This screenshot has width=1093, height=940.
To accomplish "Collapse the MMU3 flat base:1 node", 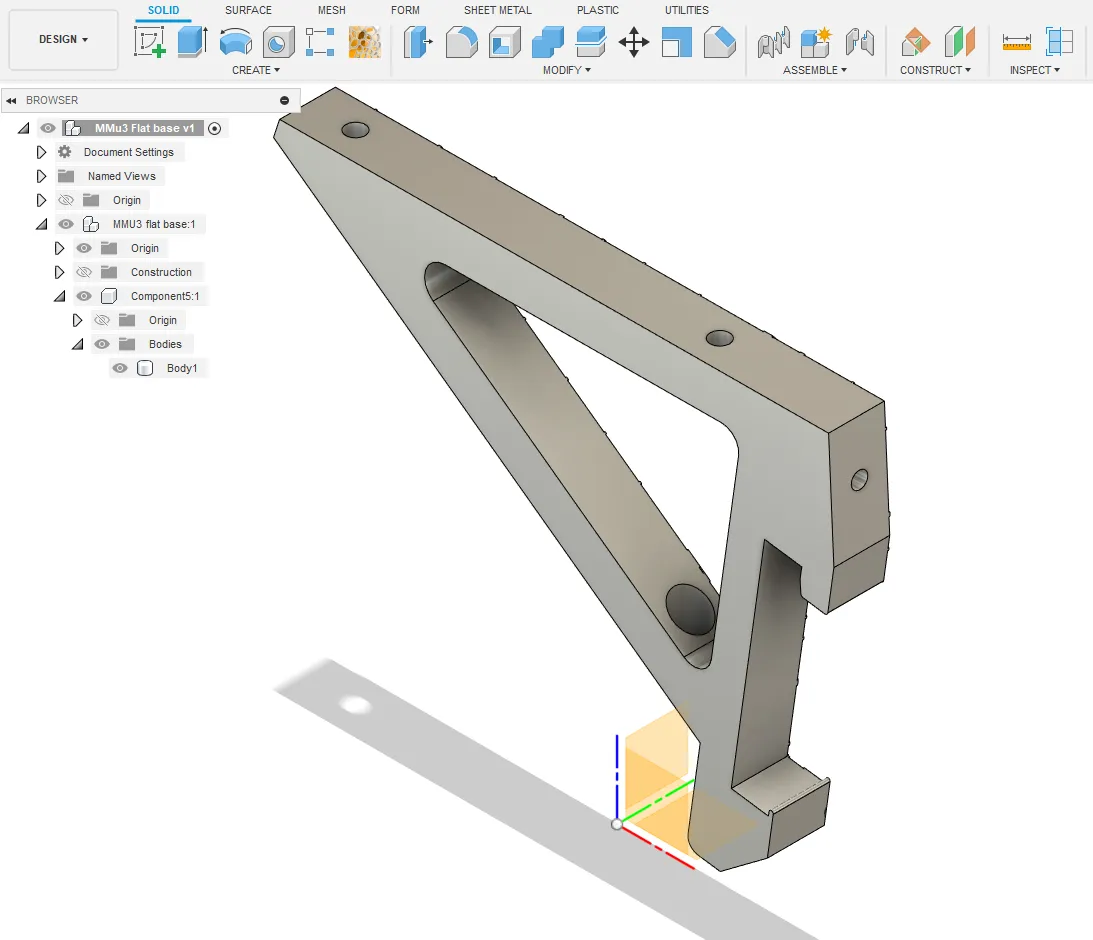I will coord(42,224).
